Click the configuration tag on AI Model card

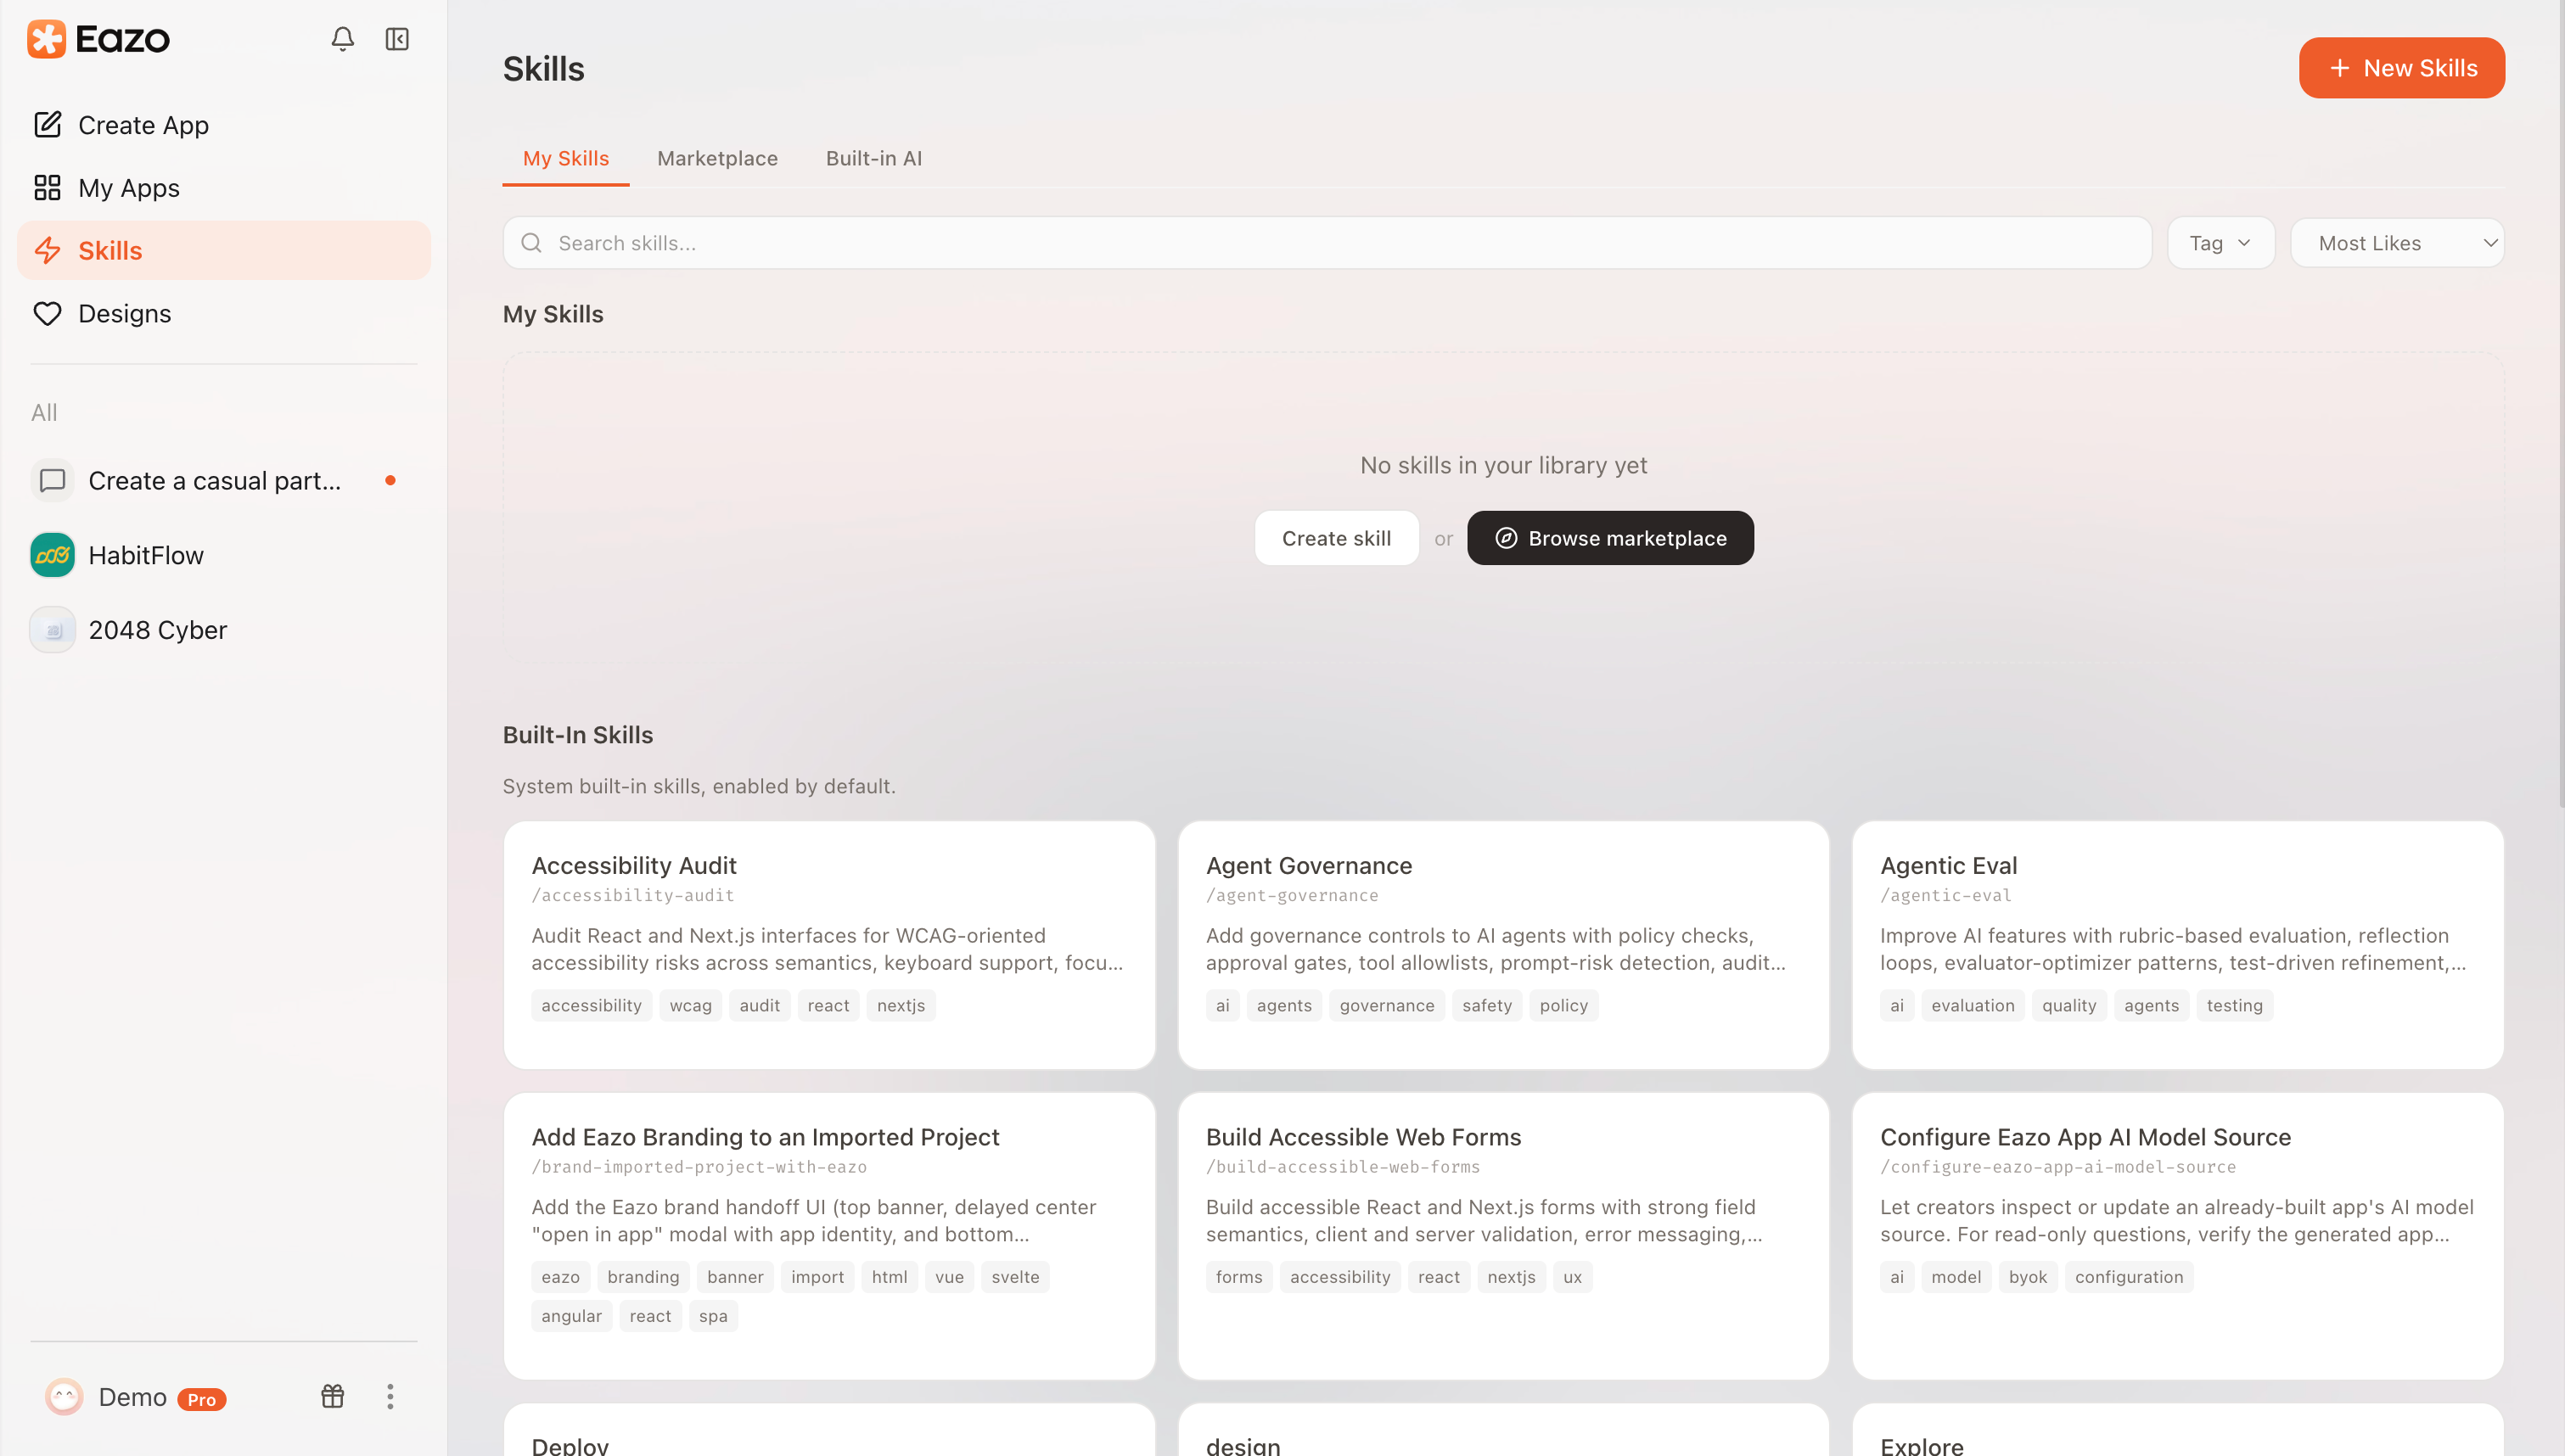click(x=2129, y=1277)
